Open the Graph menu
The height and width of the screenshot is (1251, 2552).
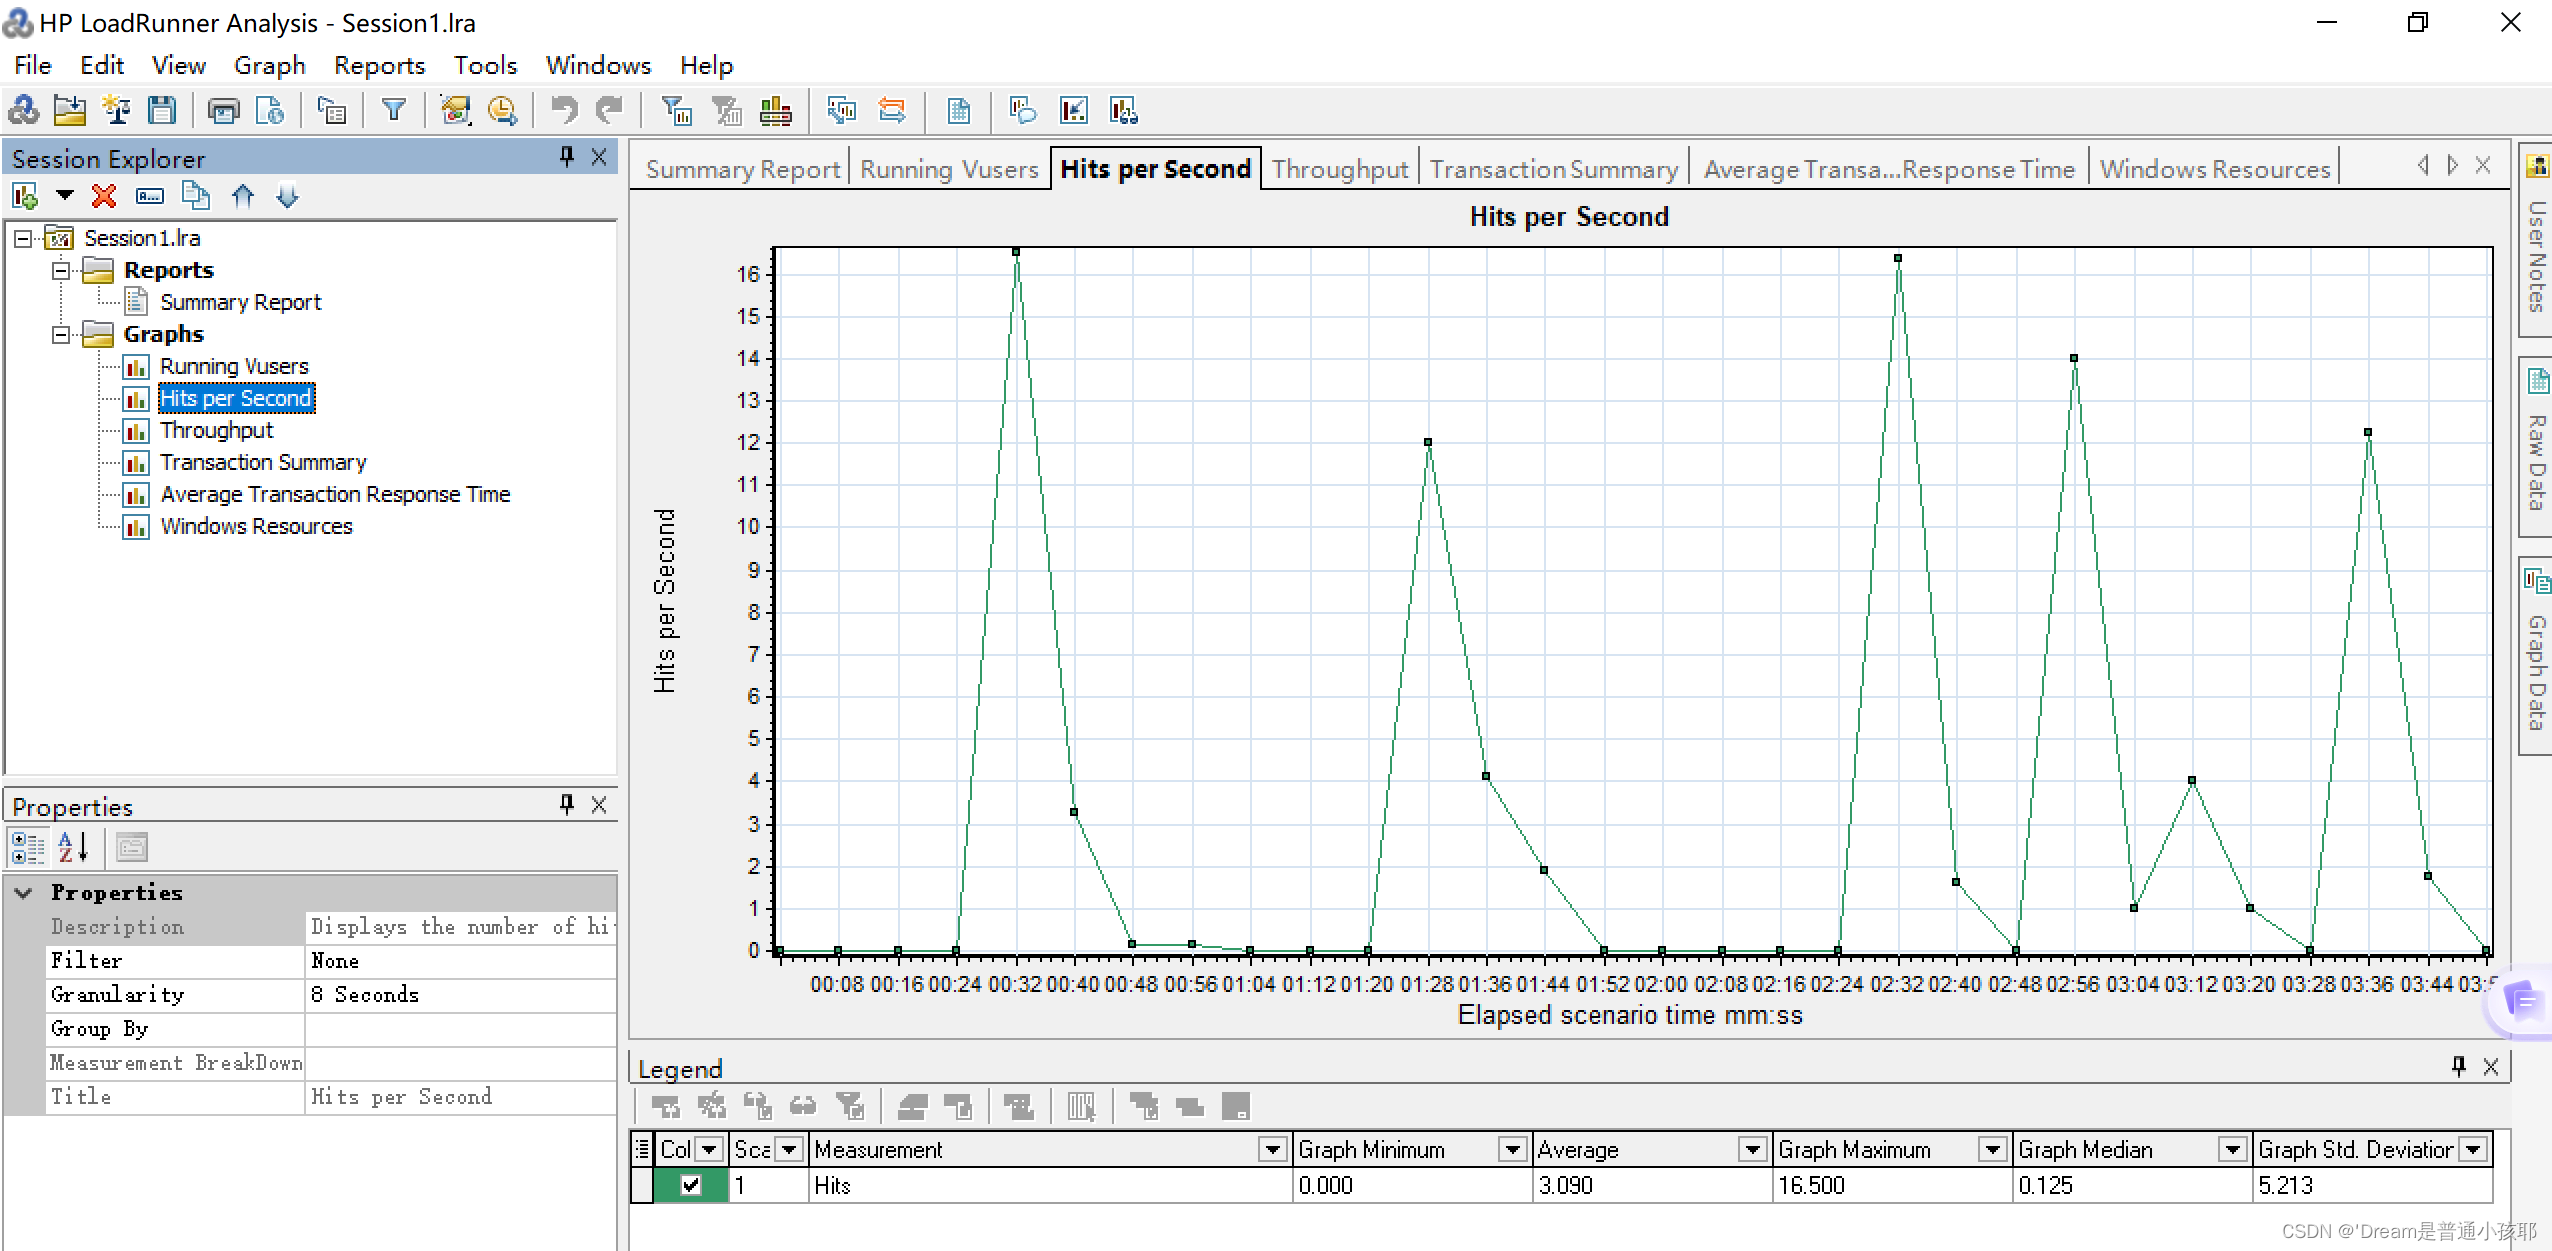(269, 65)
